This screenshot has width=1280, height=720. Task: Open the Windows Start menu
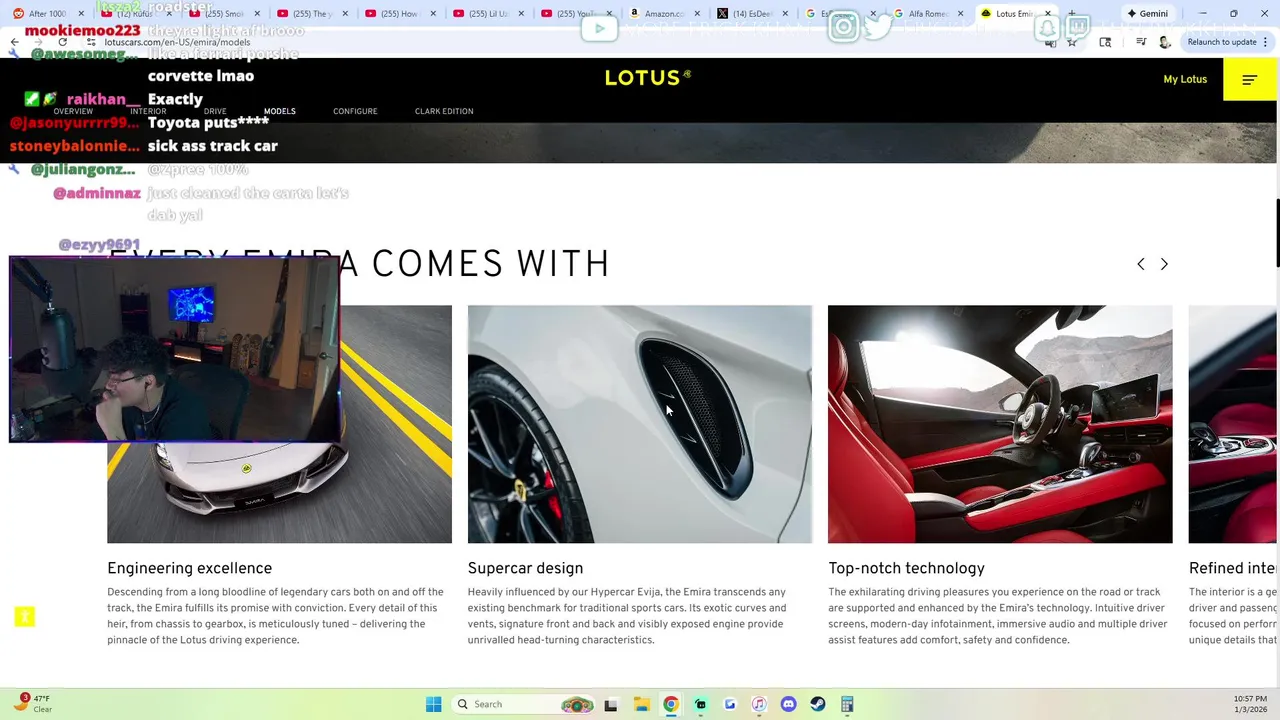pyautogui.click(x=433, y=704)
